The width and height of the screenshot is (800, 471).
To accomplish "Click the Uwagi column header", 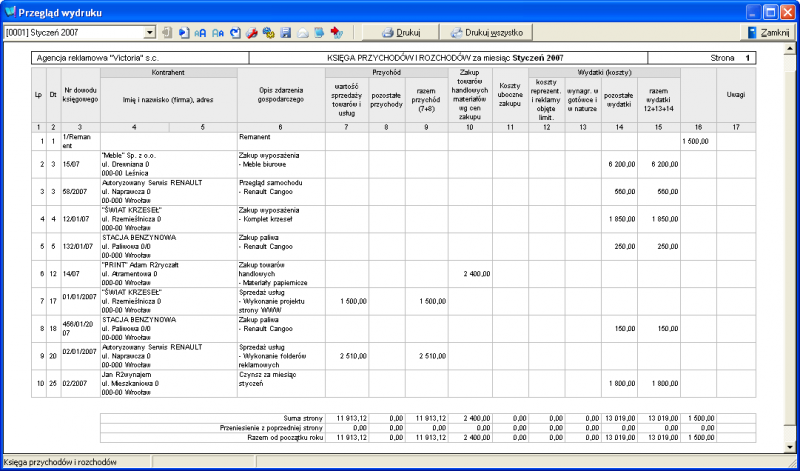I will click(736, 95).
